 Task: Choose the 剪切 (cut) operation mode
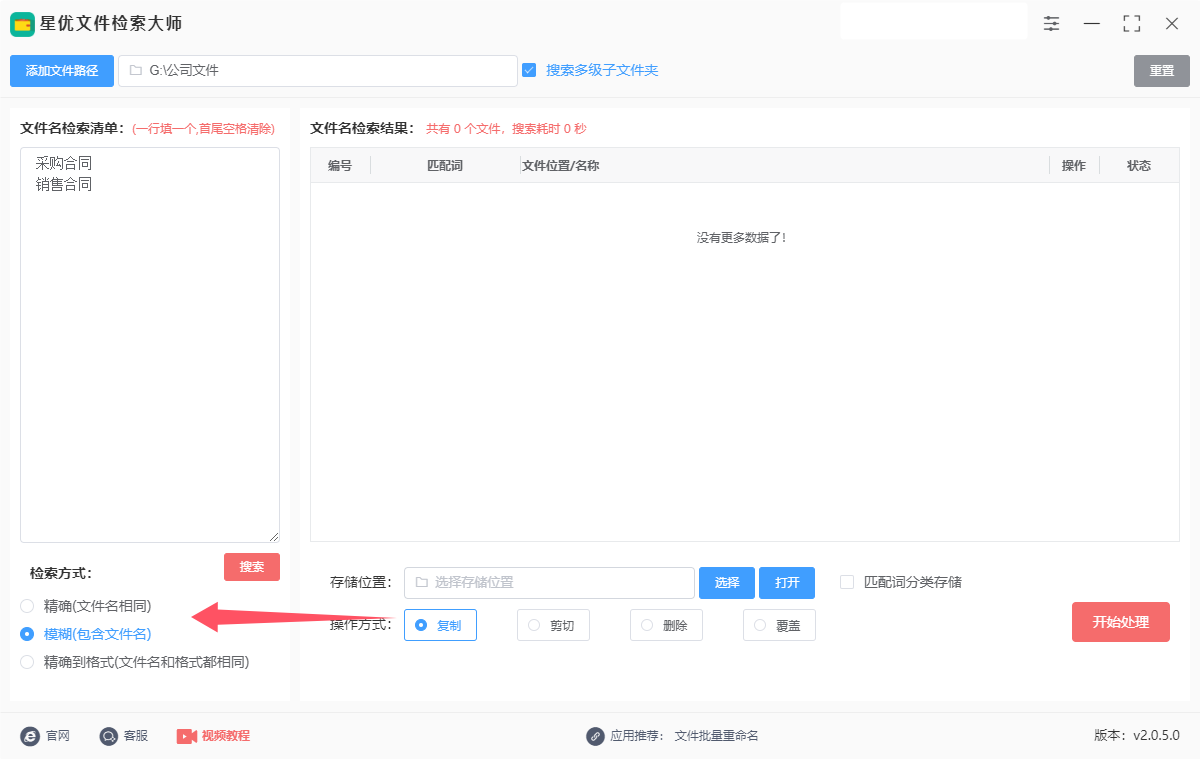pyautogui.click(x=553, y=625)
